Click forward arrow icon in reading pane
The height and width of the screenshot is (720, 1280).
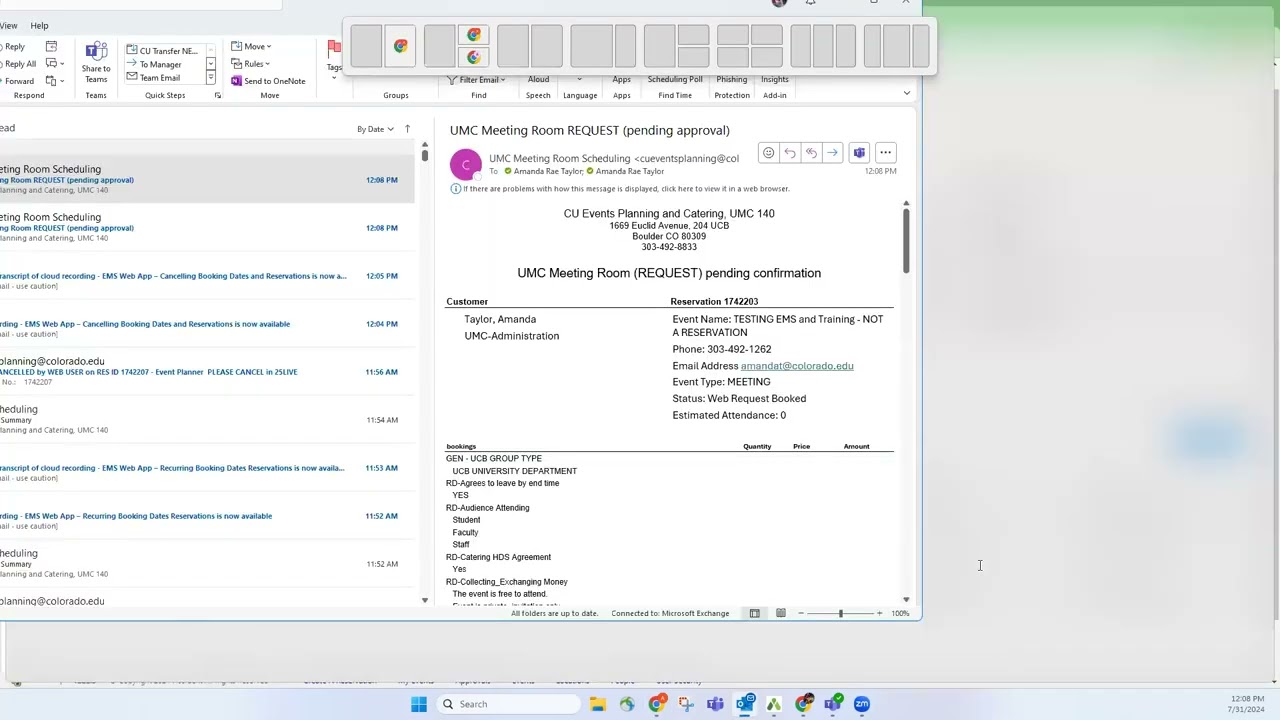[832, 153]
